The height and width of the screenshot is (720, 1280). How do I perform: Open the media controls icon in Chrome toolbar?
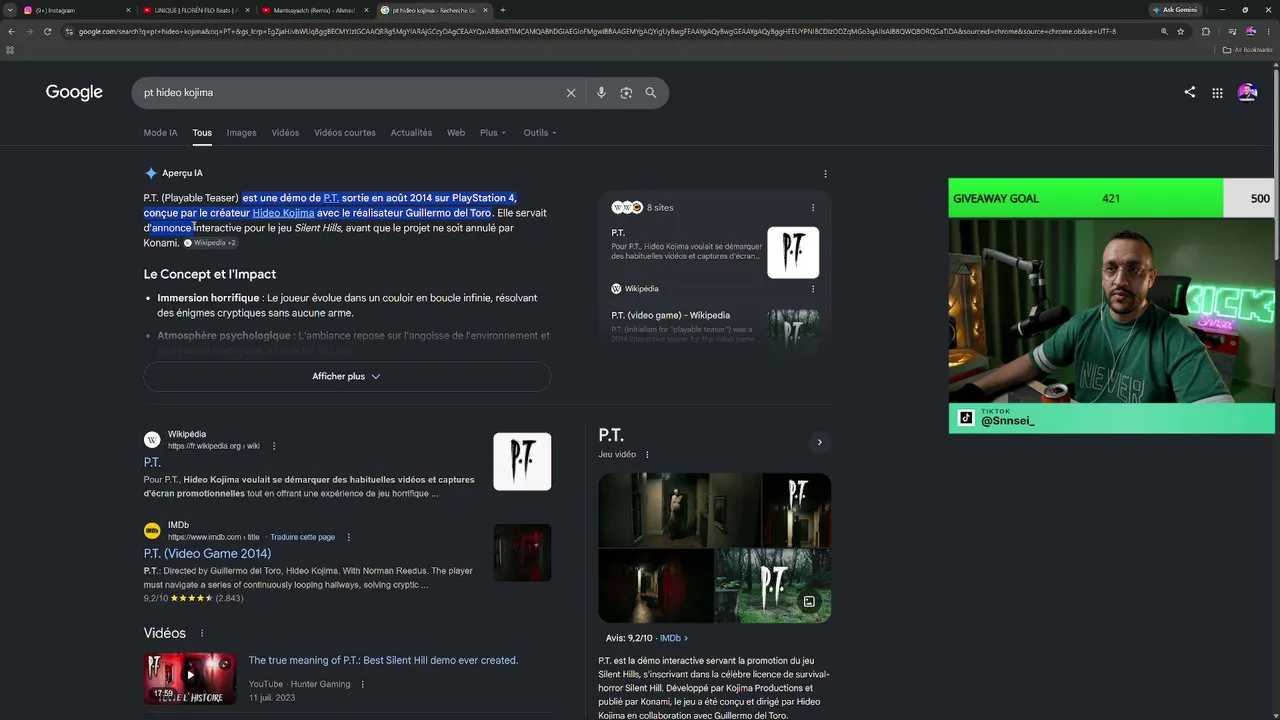(1232, 31)
